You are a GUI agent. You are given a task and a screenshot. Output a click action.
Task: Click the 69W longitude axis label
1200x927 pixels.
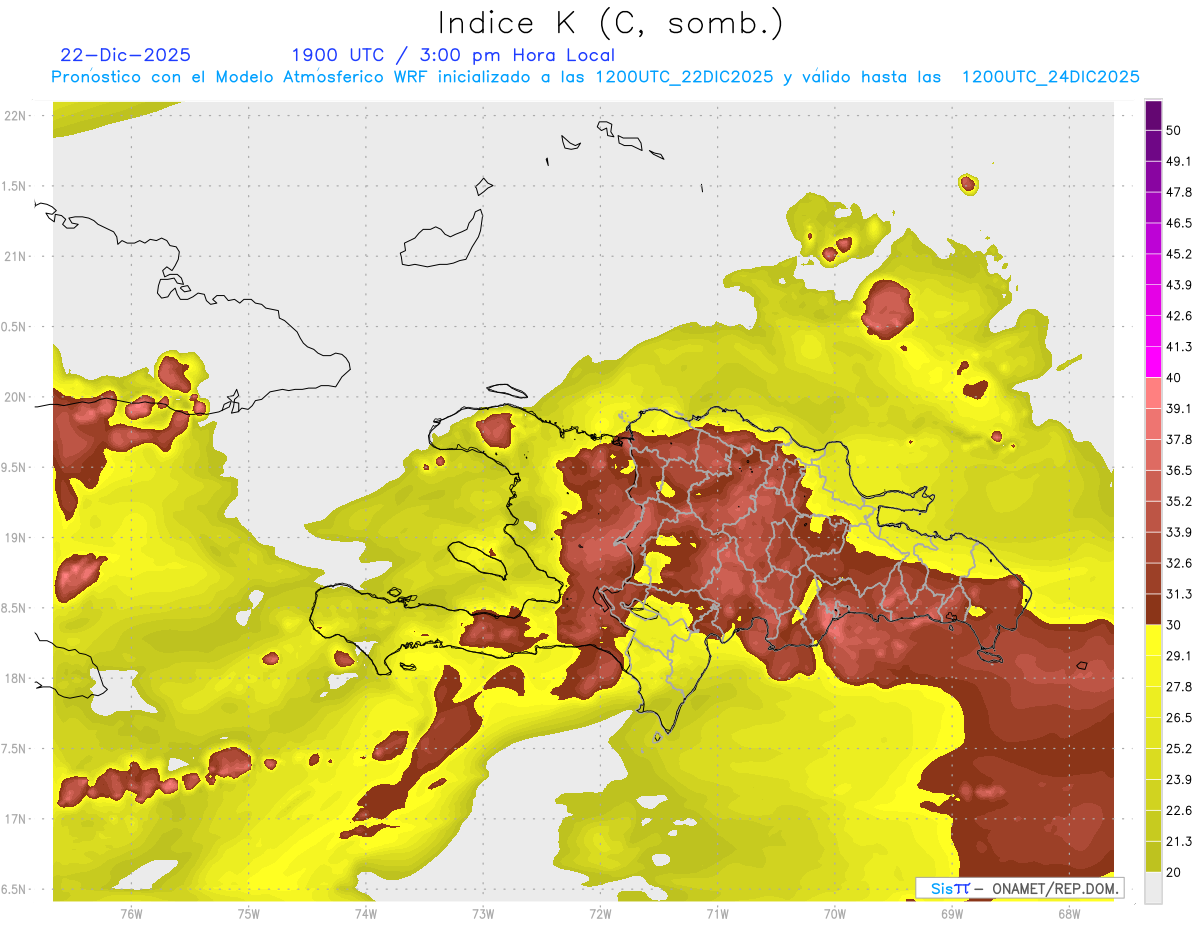(x=952, y=913)
